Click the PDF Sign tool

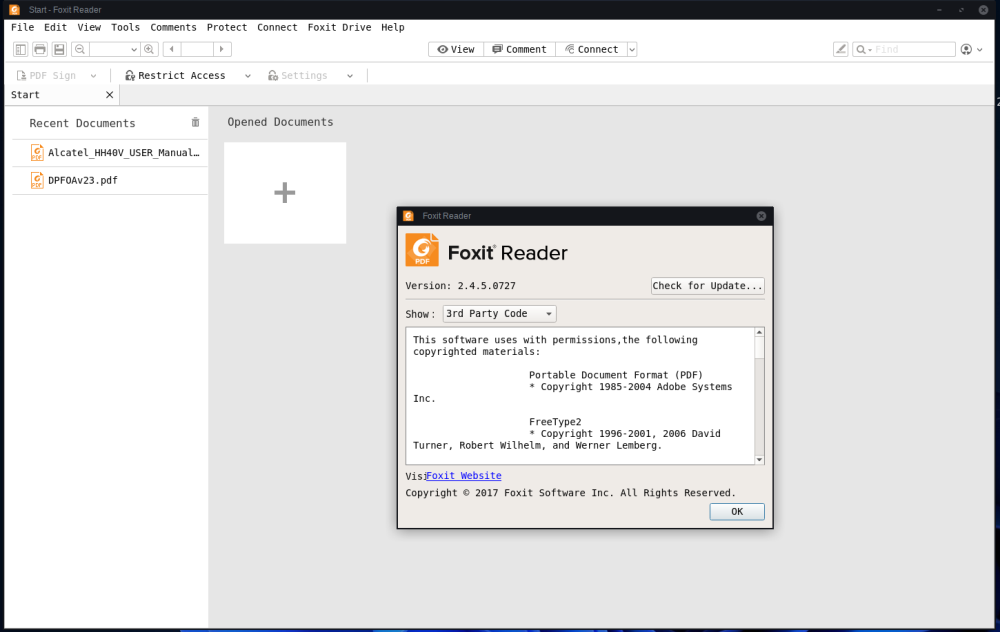[x=47, y=75]
